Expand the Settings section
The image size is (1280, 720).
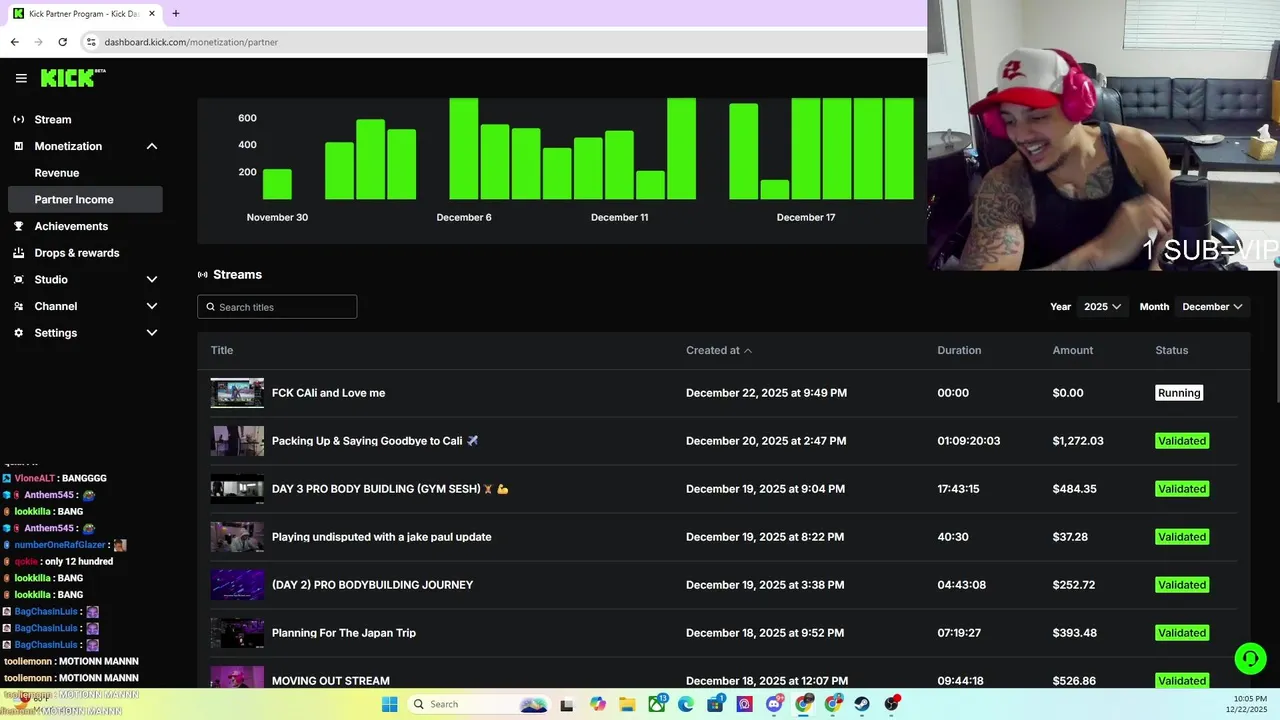[x=152, y=333]
